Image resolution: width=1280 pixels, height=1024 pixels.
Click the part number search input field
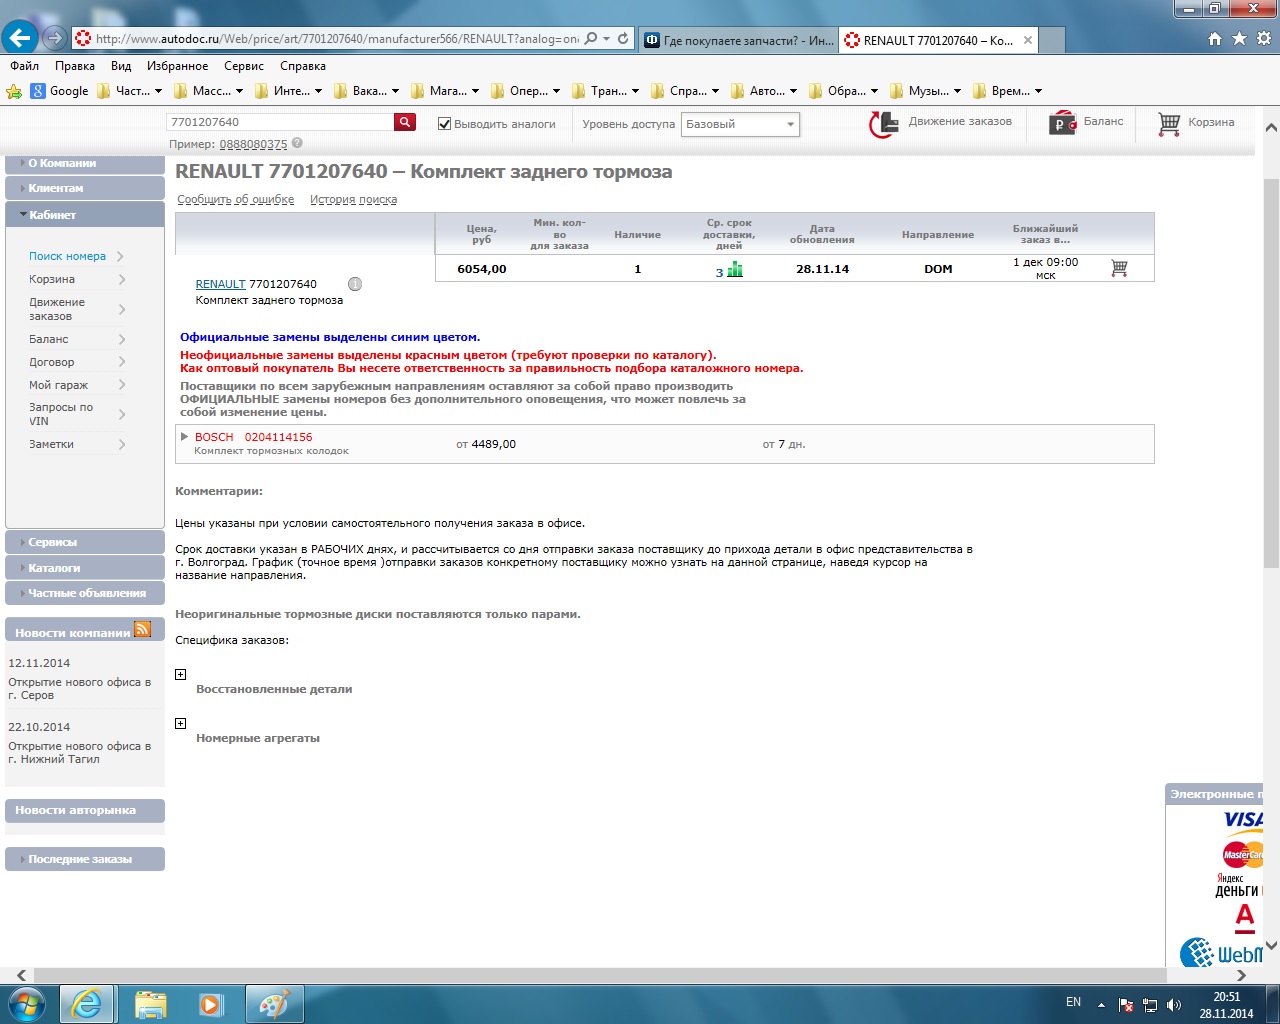coord(280,122)
